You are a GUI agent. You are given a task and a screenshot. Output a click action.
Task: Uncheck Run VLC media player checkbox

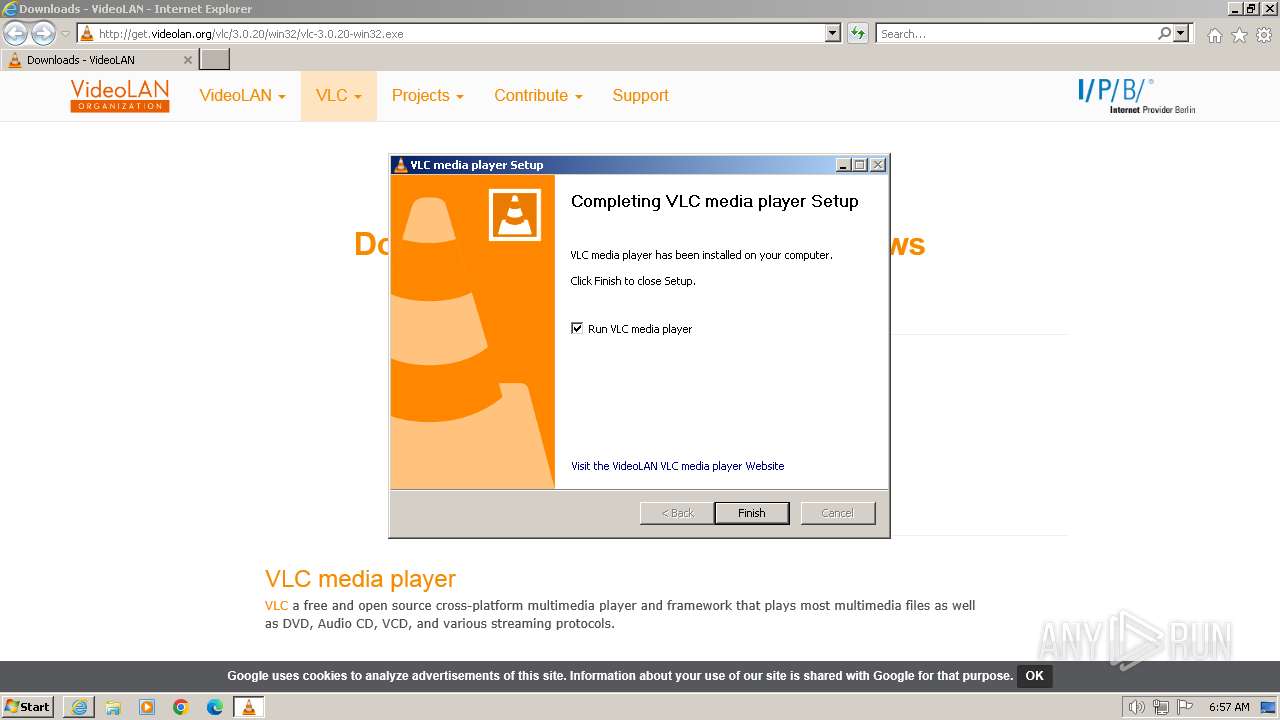(x=577, y=328)
